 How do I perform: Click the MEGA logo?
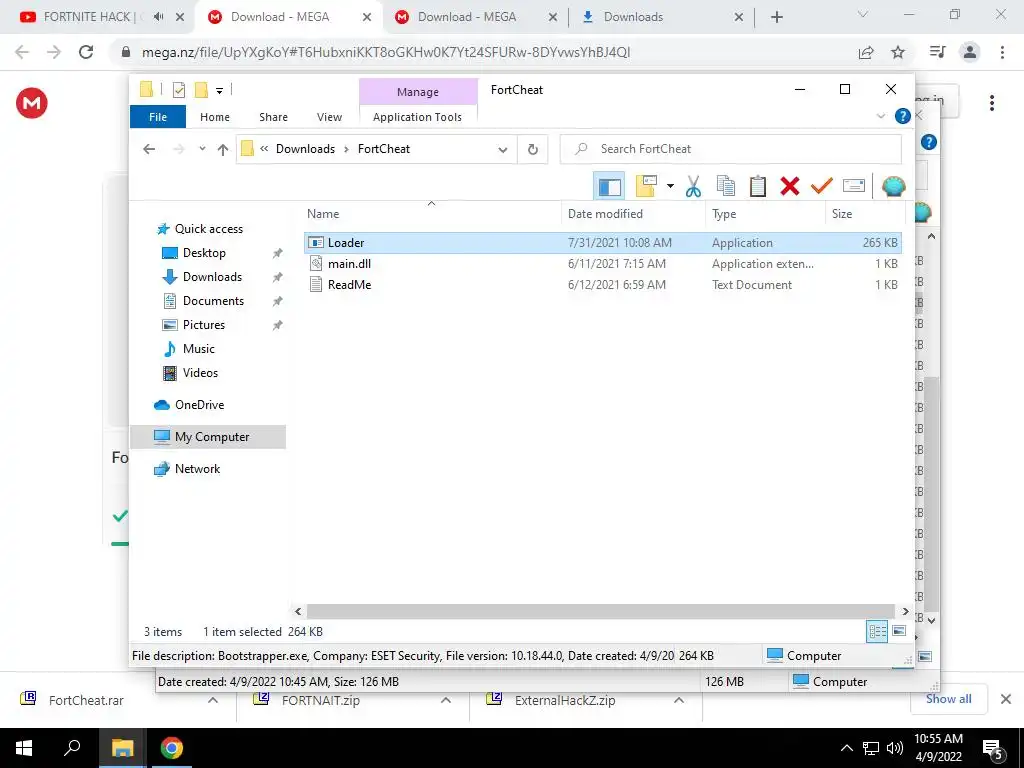(x=32, y=103)
